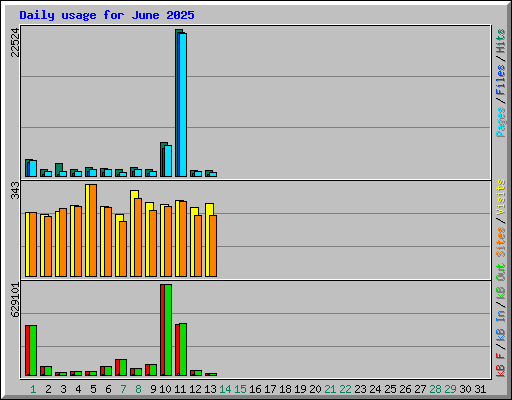Click the kB bar for day 1
Screen dimensions: 512x400
point(31,351)
